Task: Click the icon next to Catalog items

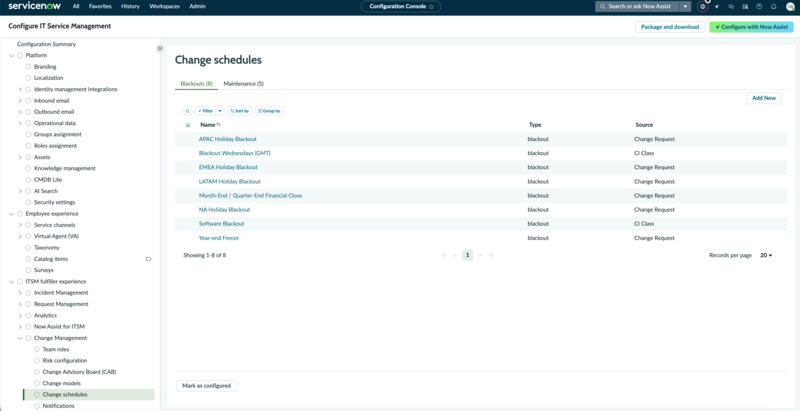Action: (x=148, y=259)
